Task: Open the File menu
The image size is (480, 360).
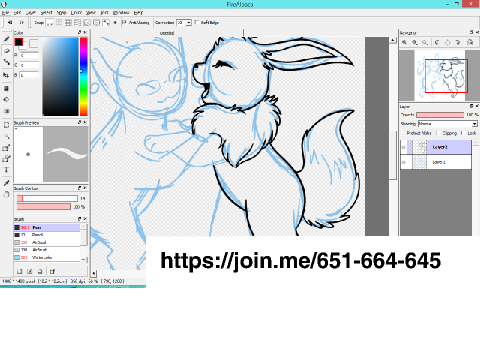Action: [x=5, y=13]
